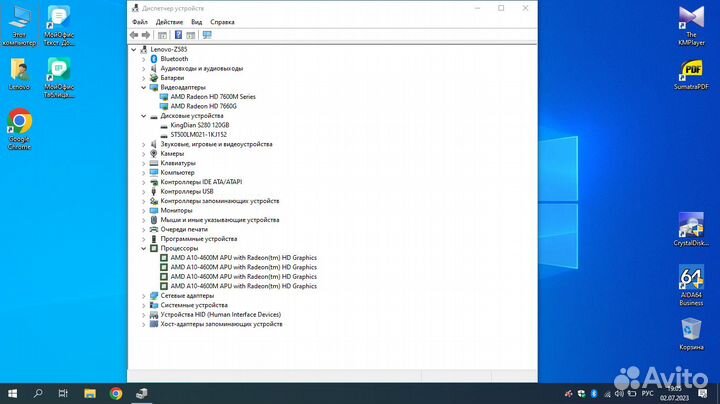Open Google Chrome desktop shortcut
The width and height of the screenshot is (720, 404).
tap(19, 129)
